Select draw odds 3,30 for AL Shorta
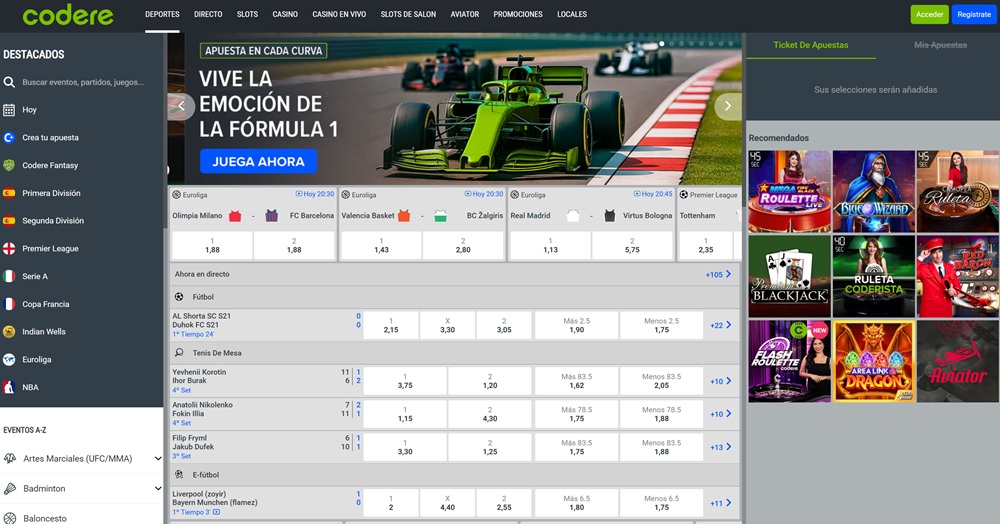This screenshot has height=524, width=1000. pos(448,325)
